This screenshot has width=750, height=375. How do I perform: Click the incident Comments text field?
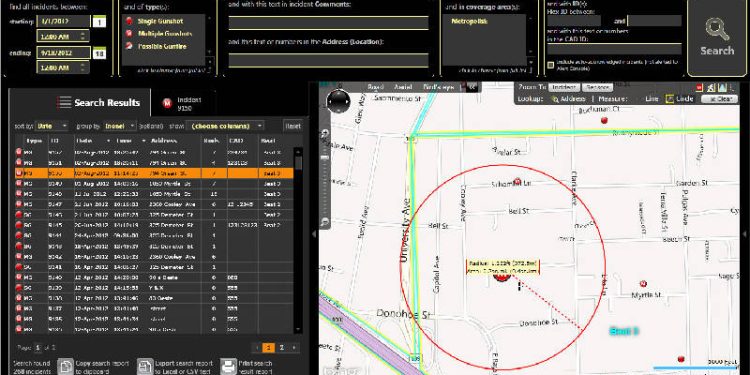tap(328, 23)
